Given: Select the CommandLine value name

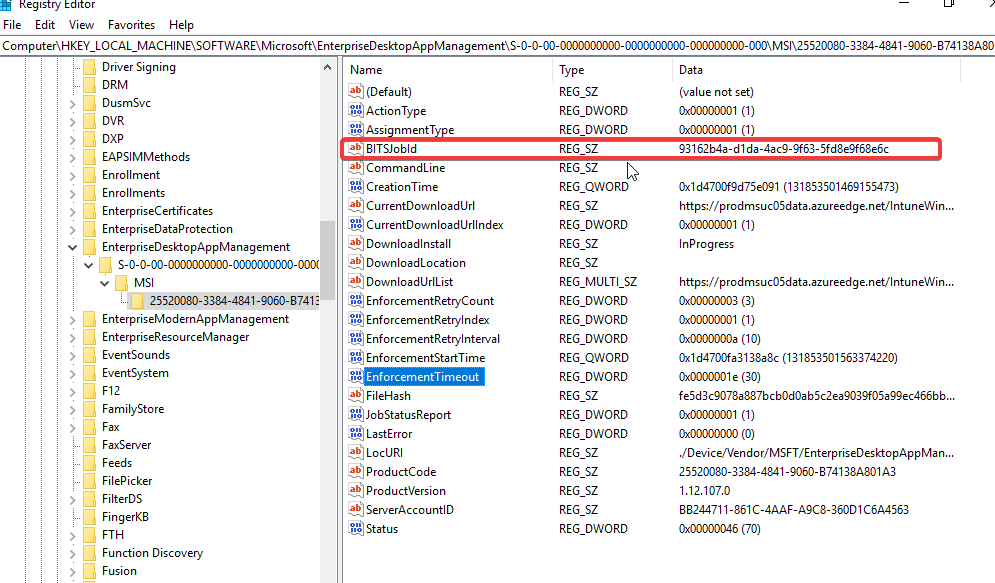Looking at the screenshot, I should pos(405,167).
